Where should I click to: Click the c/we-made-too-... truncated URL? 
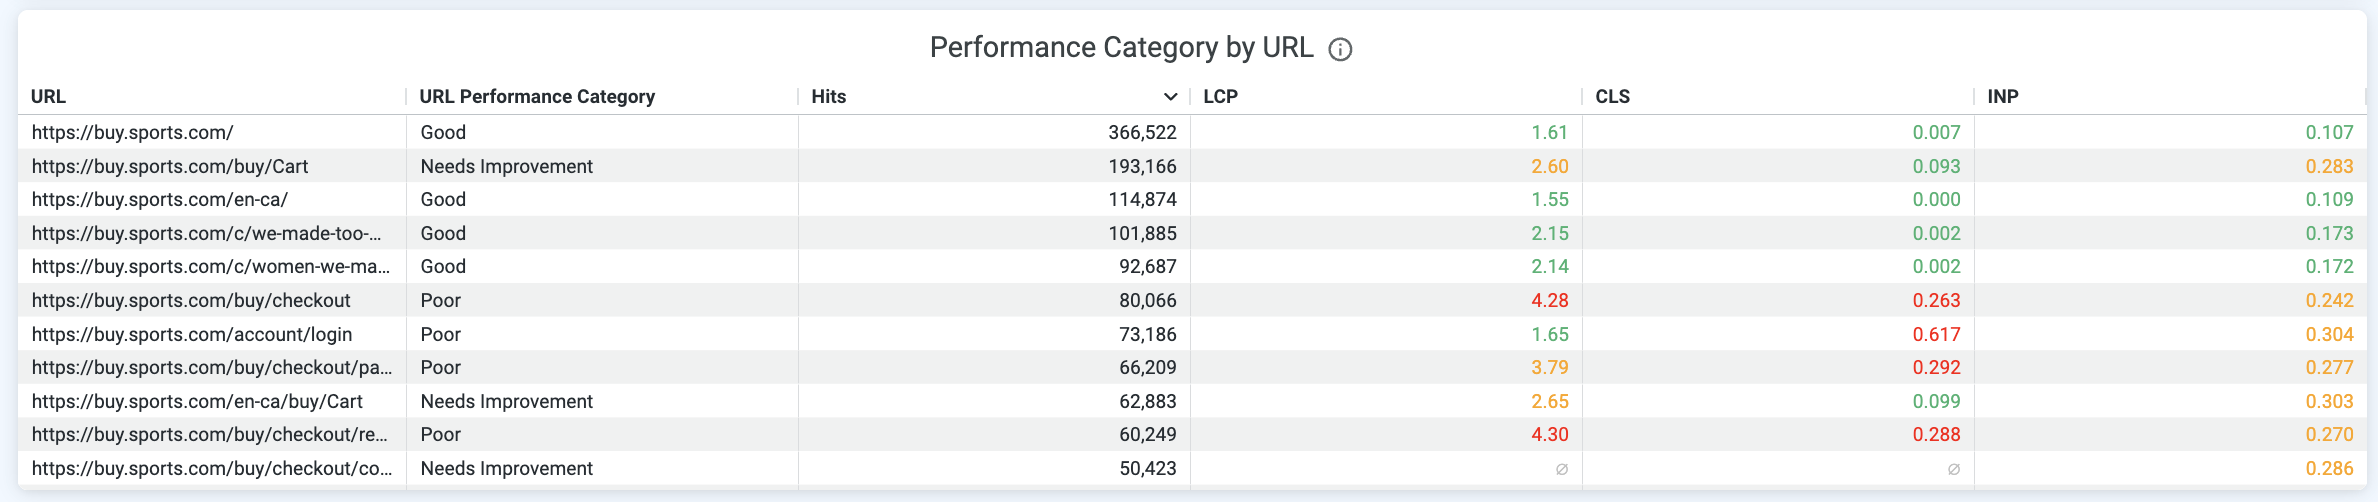pos(206,233)
